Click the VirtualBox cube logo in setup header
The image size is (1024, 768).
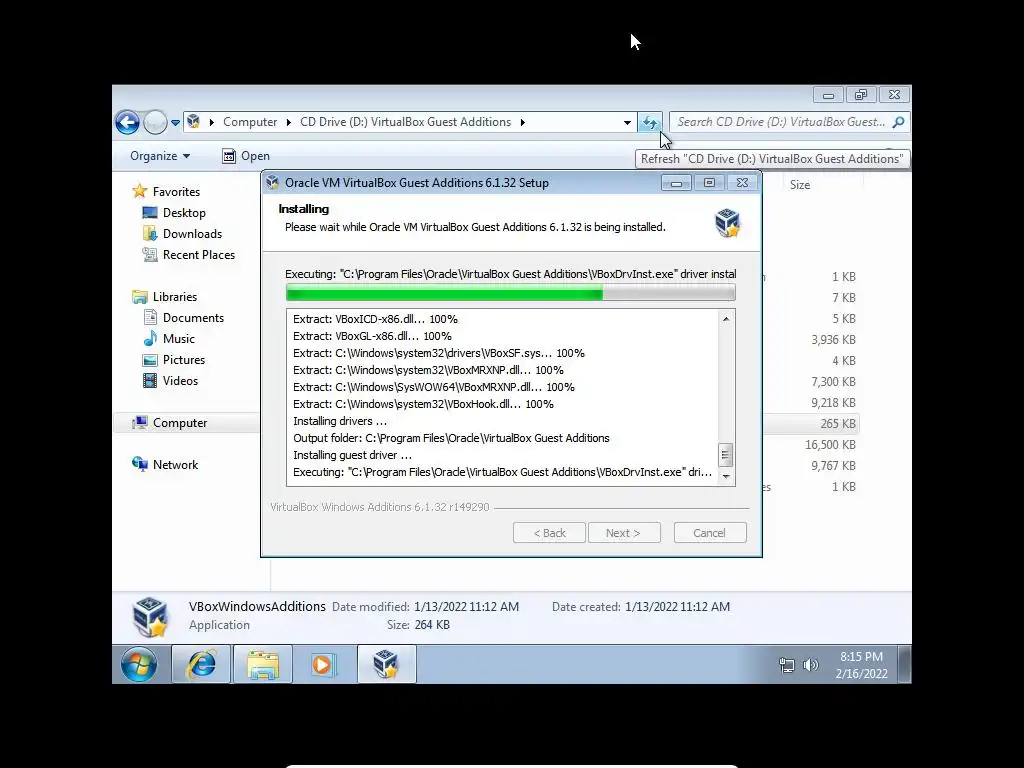pos(728,223)
